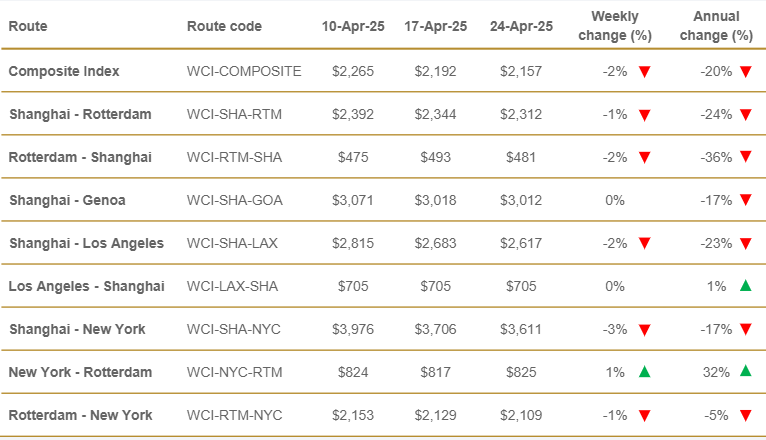This screenshot has height=440, width=766.
Task: Select the $3,976 Shanghai - New York value
Action: (x=353, y=329)
